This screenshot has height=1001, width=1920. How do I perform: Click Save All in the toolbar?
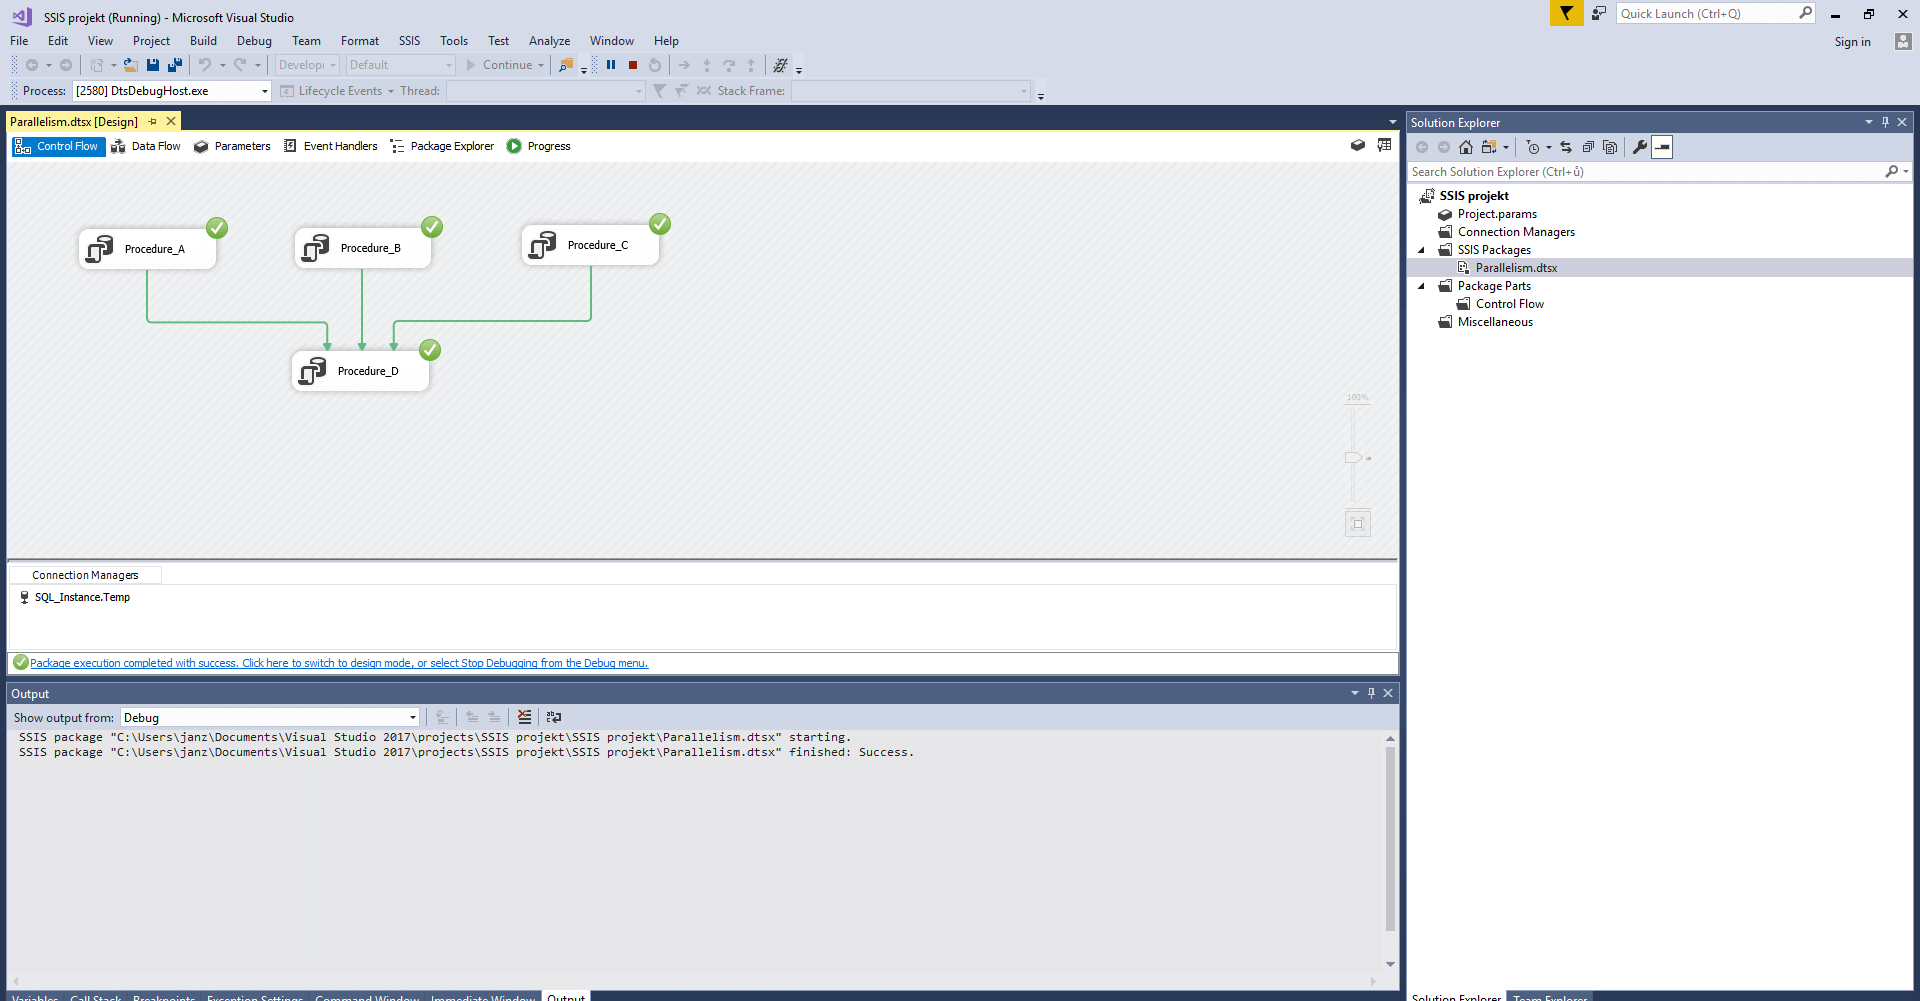[175, 65]
